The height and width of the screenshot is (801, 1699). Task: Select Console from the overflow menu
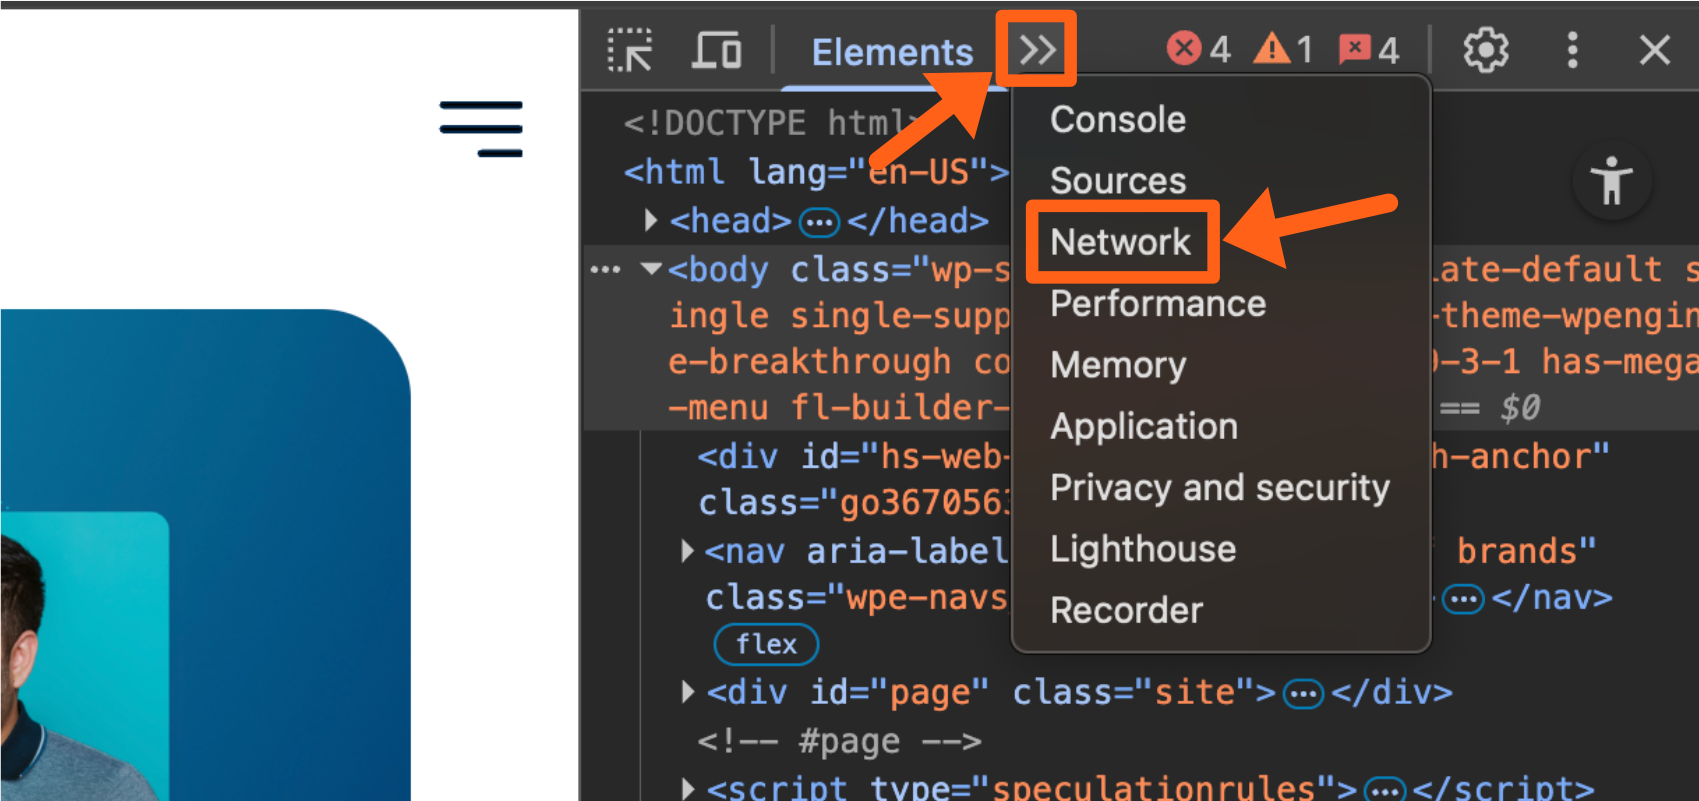(1117, 120)
